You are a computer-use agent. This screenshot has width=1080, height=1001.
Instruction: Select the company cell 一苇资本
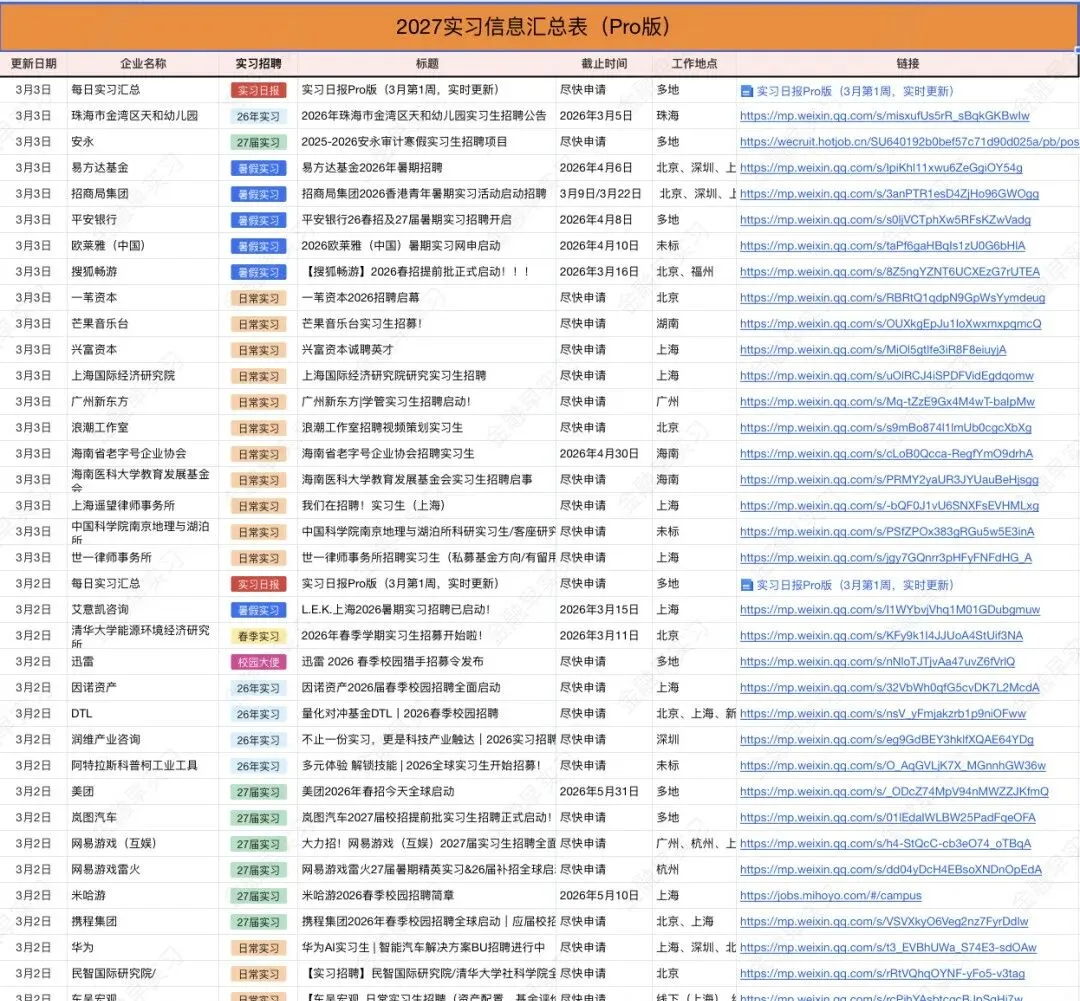click(x=143, y=298)
